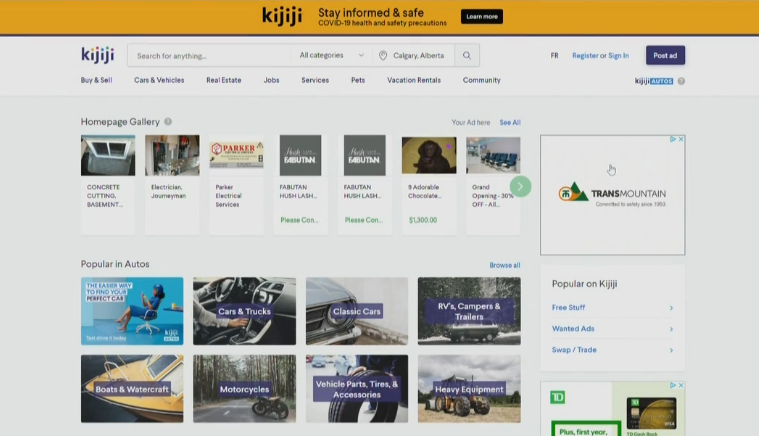Open Heavy Equipment category tile

(469, 389)
